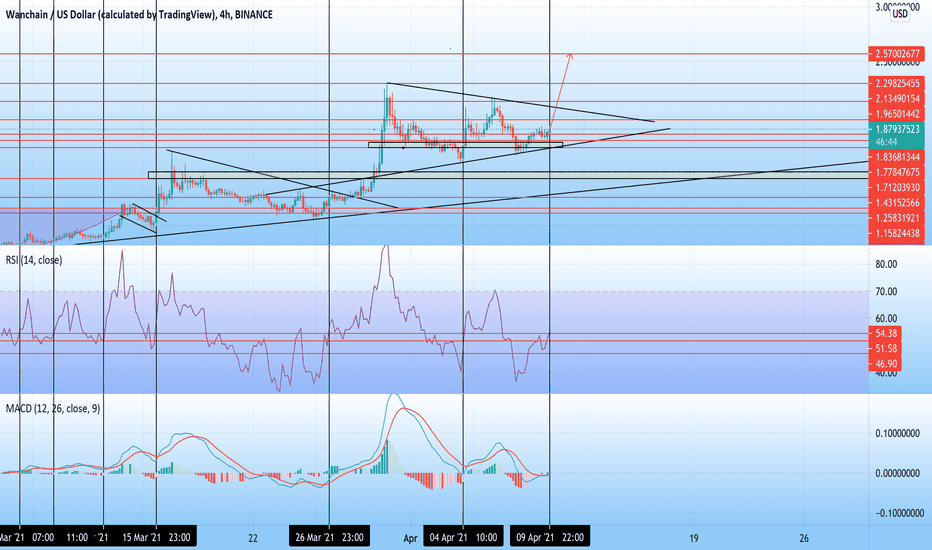Screen dimensions: 932x550
Task: Select the 2.13490154 price level label
Action: [x=896, y=99]
